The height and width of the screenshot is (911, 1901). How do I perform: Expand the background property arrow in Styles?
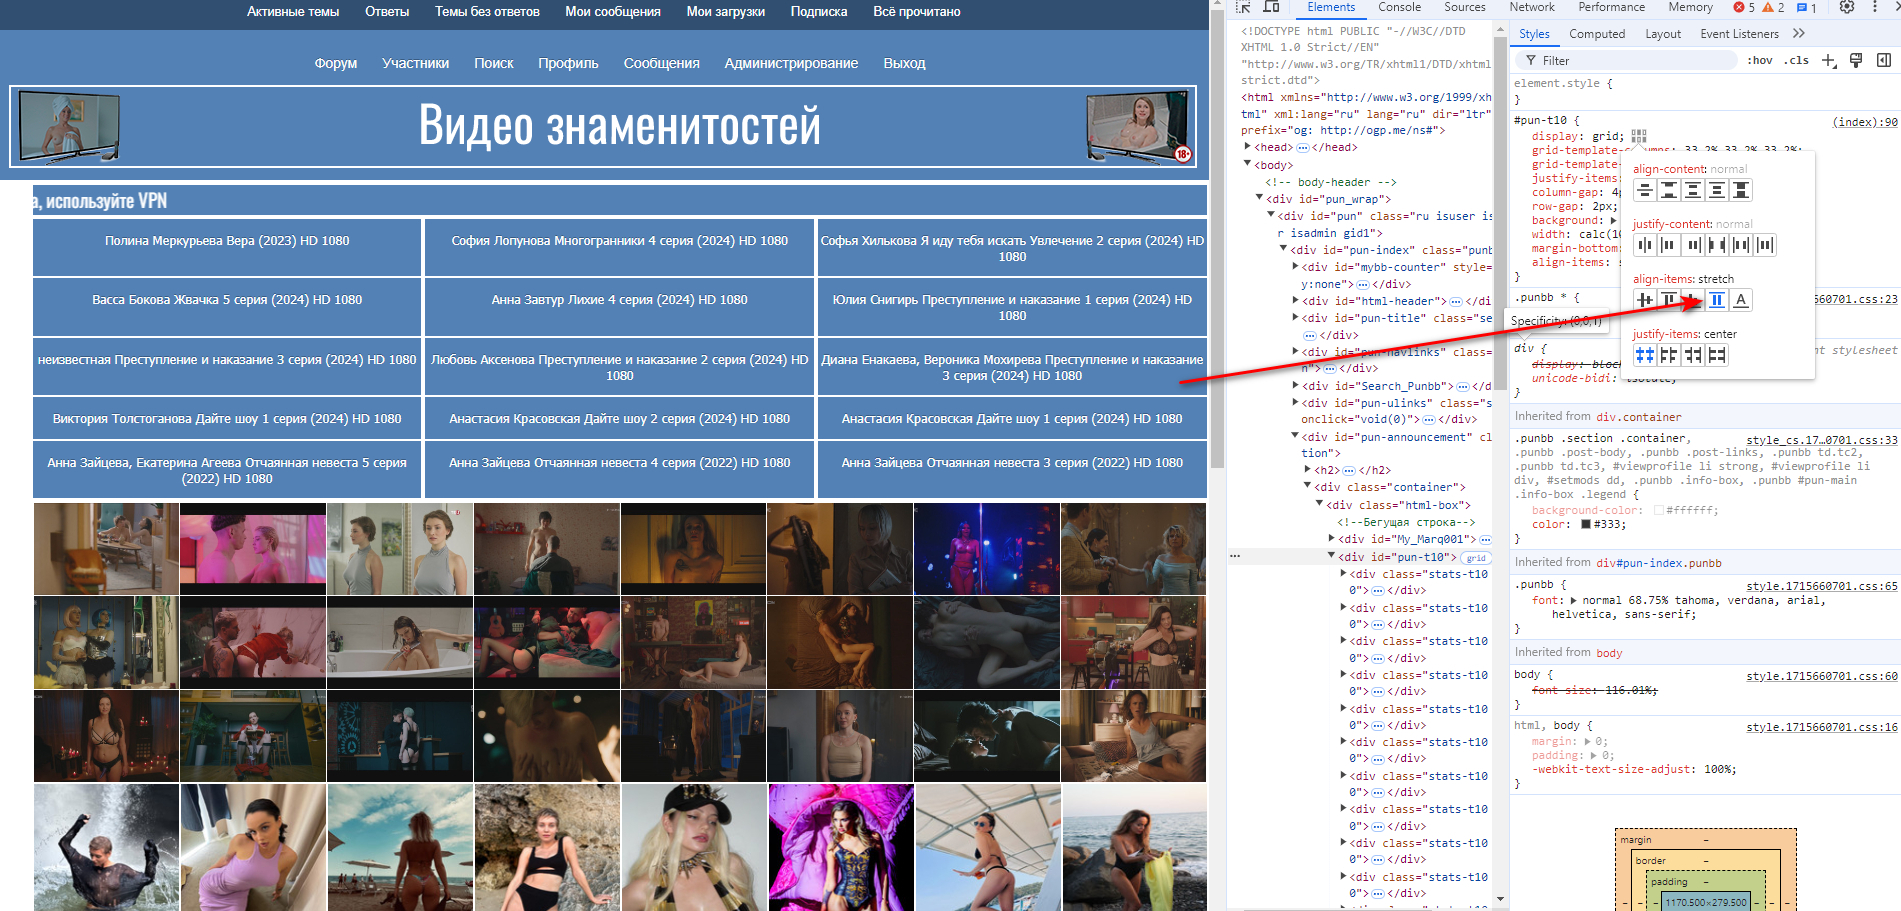click(1612, 220)
